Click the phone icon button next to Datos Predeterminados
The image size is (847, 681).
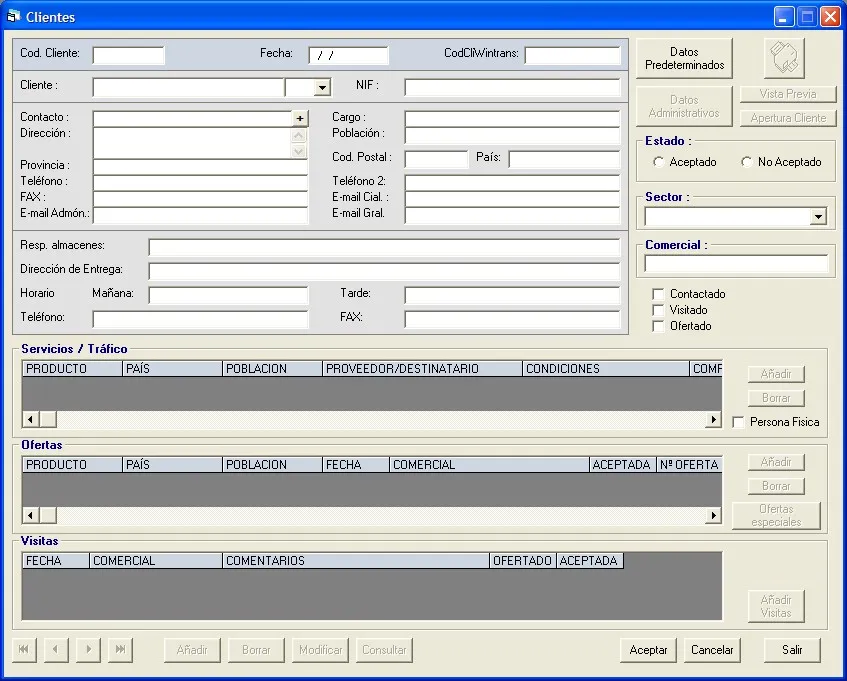(x=784, y=58)
